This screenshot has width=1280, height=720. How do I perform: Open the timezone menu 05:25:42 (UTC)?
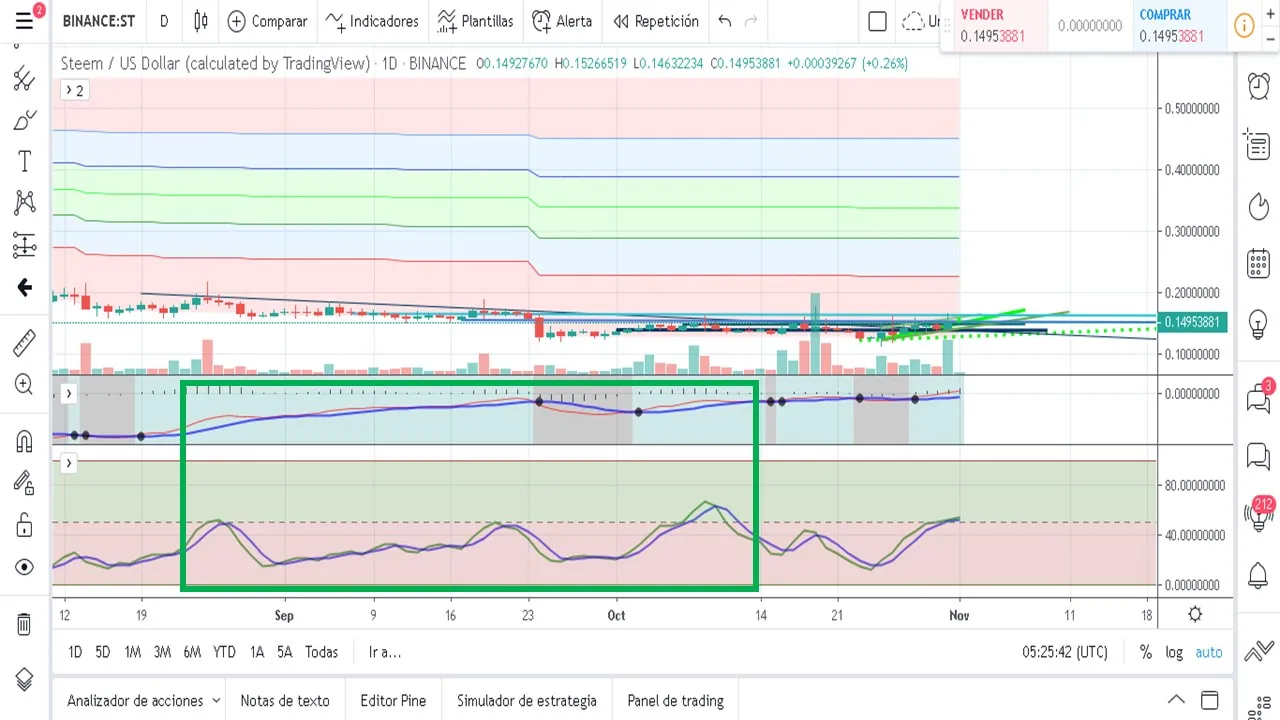tap(1065, 652)
